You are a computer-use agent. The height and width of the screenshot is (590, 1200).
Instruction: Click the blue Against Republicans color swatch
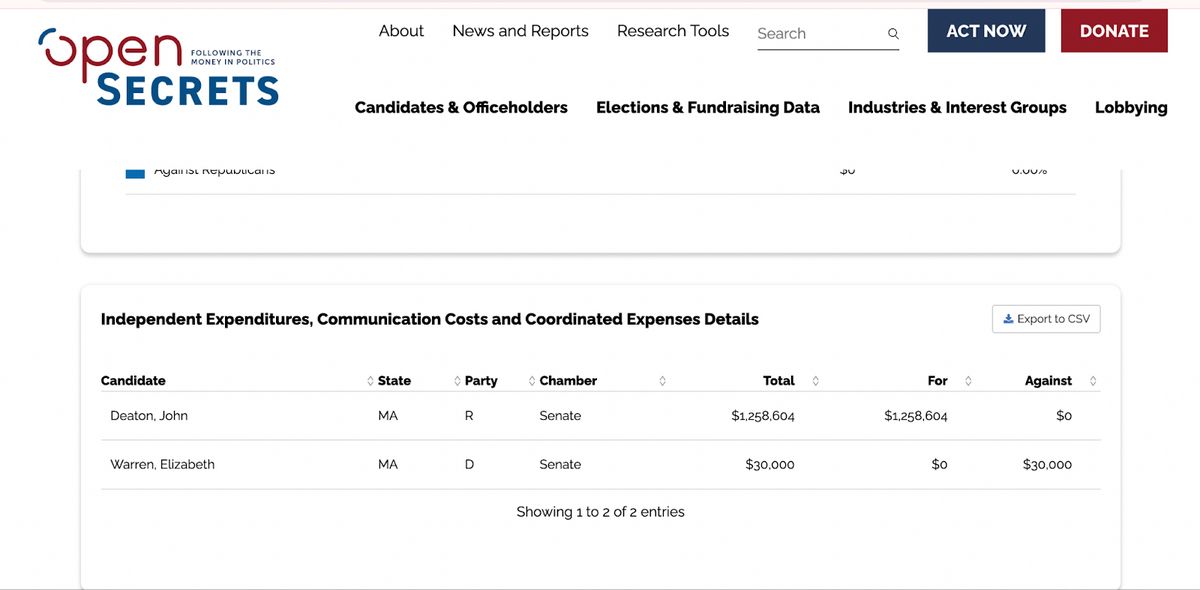point(135,172)
